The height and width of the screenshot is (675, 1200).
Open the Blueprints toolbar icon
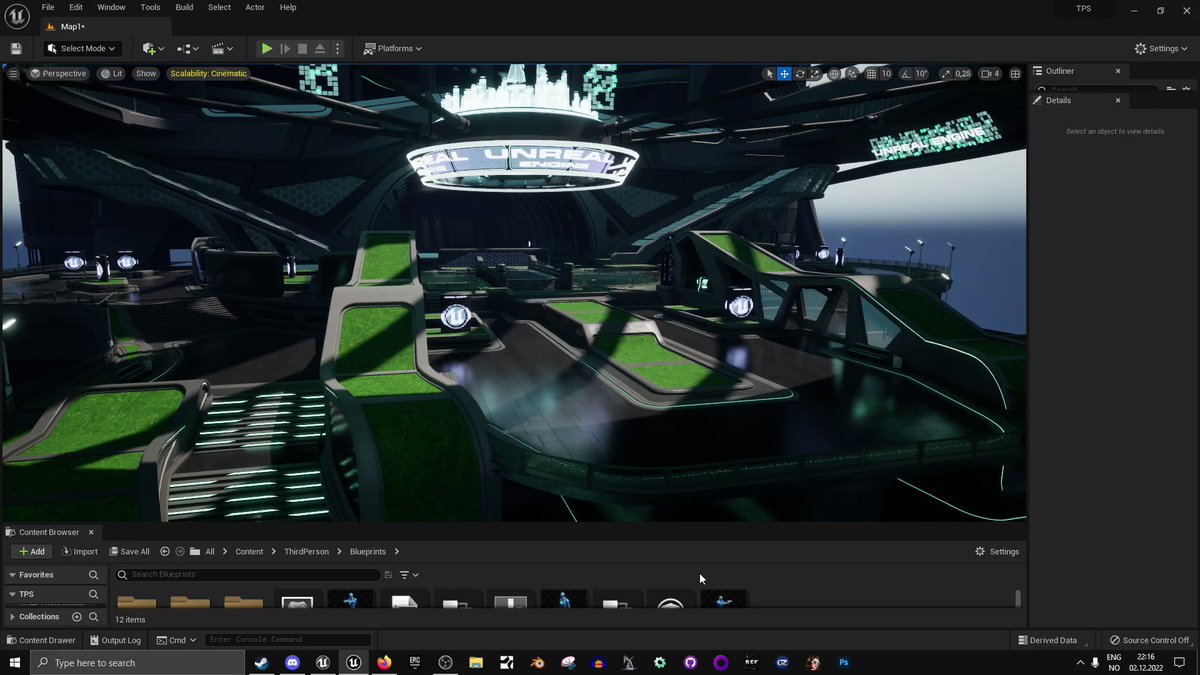(183, 48)
